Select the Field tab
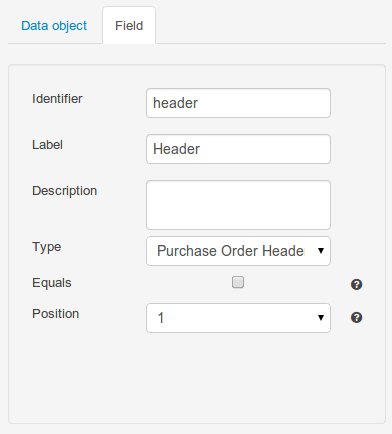 (129, 26)
